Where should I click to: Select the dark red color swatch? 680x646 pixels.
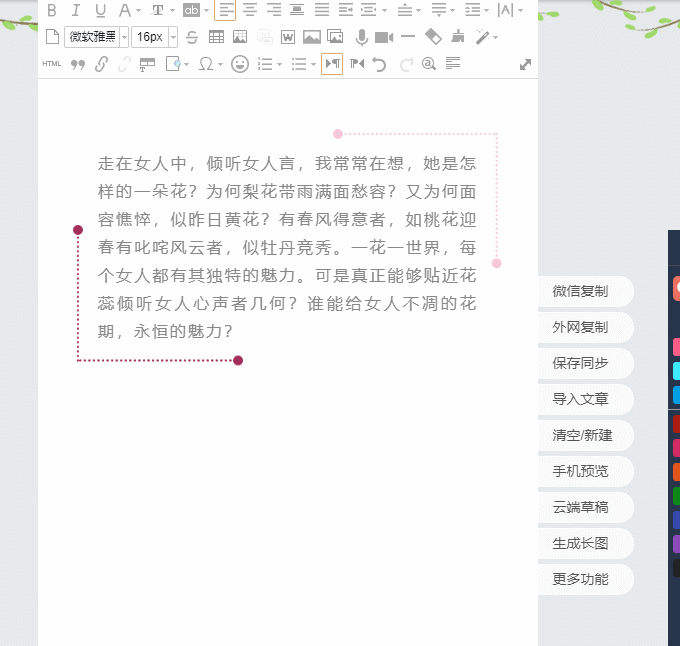(x=676, y=424)
